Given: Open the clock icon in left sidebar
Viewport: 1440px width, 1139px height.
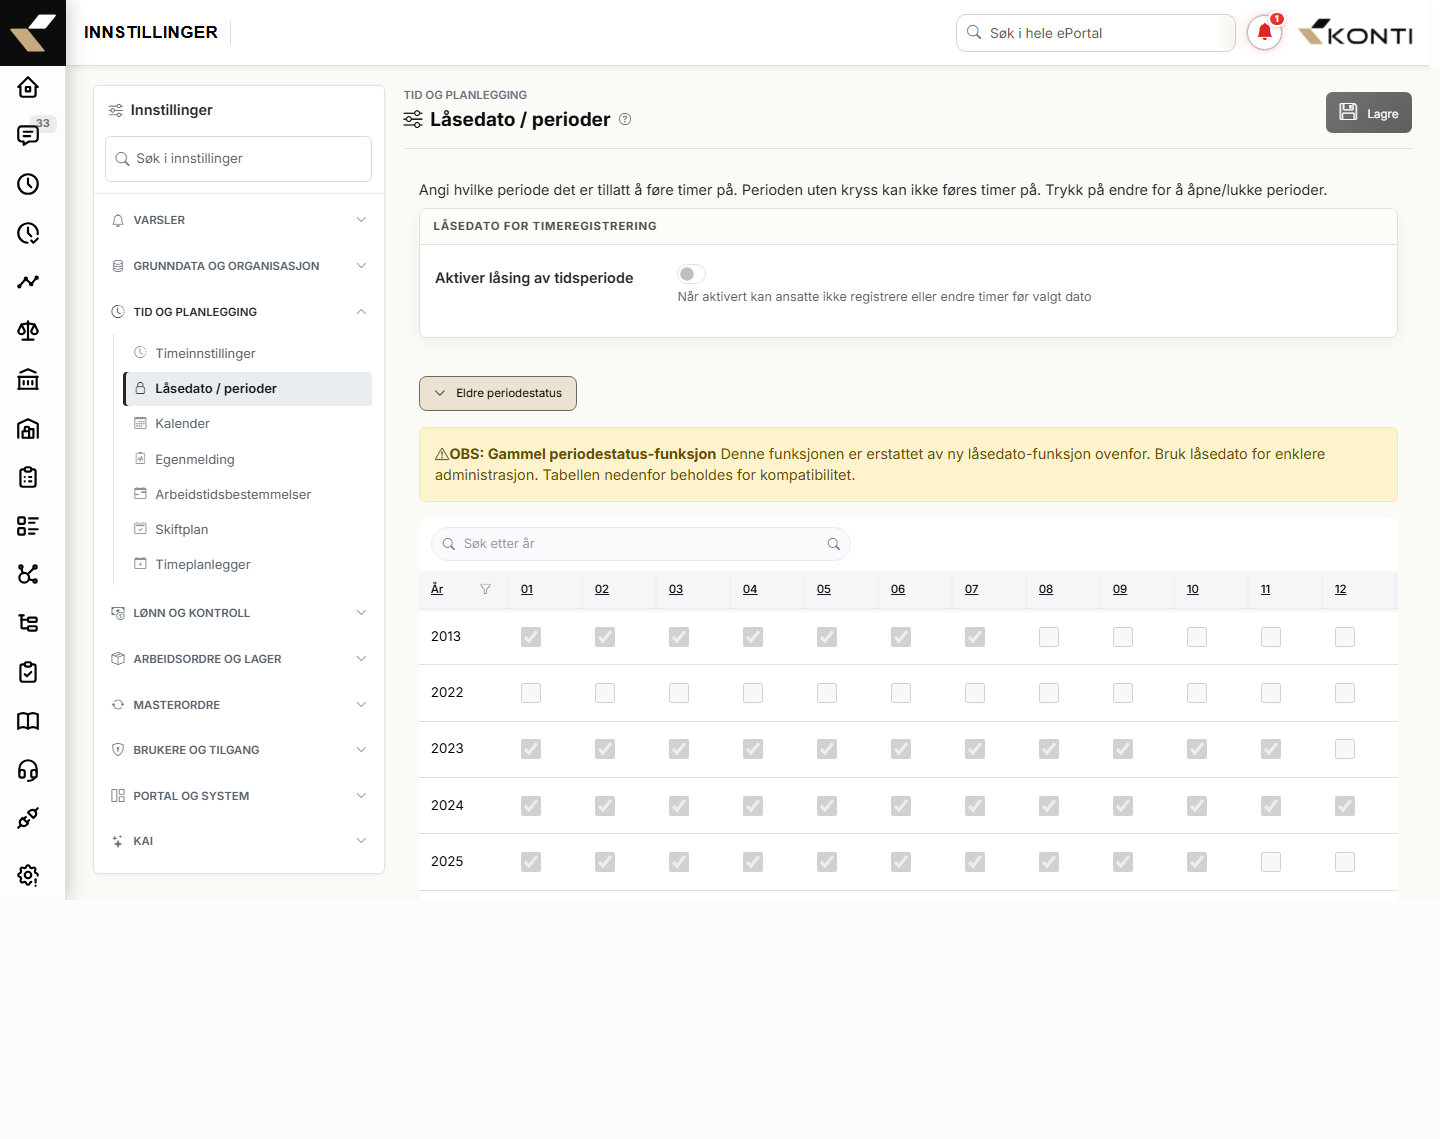Looking at the screenshot, I should click(28, 184).
